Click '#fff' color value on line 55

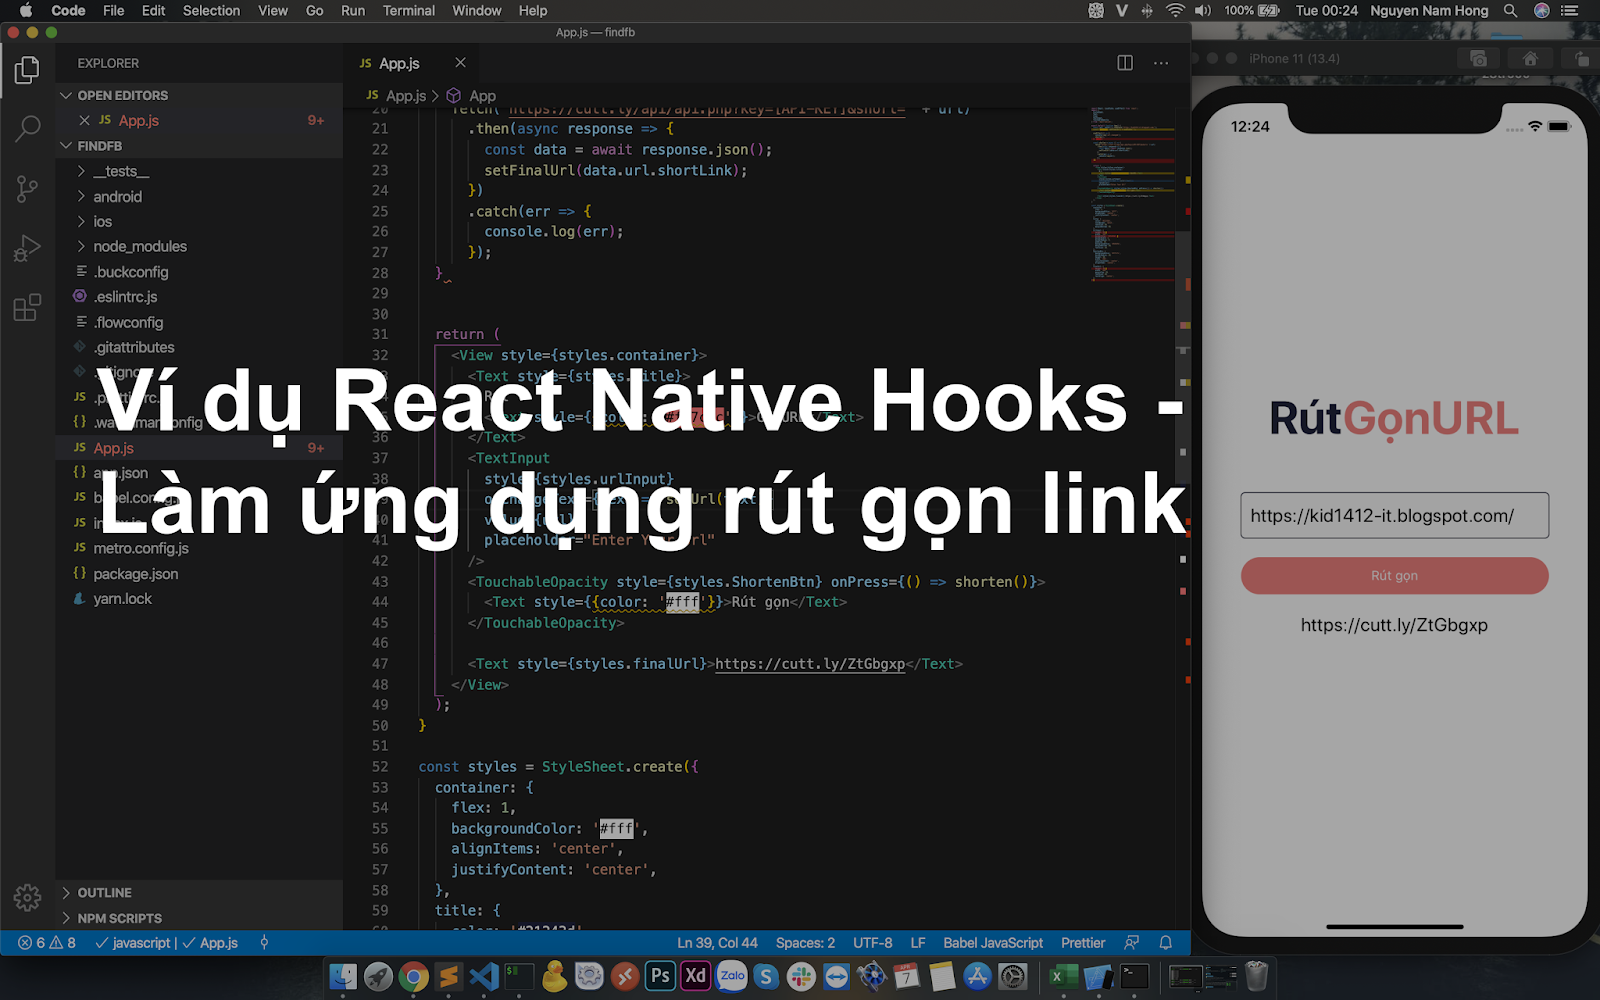(x=619, y=829)
